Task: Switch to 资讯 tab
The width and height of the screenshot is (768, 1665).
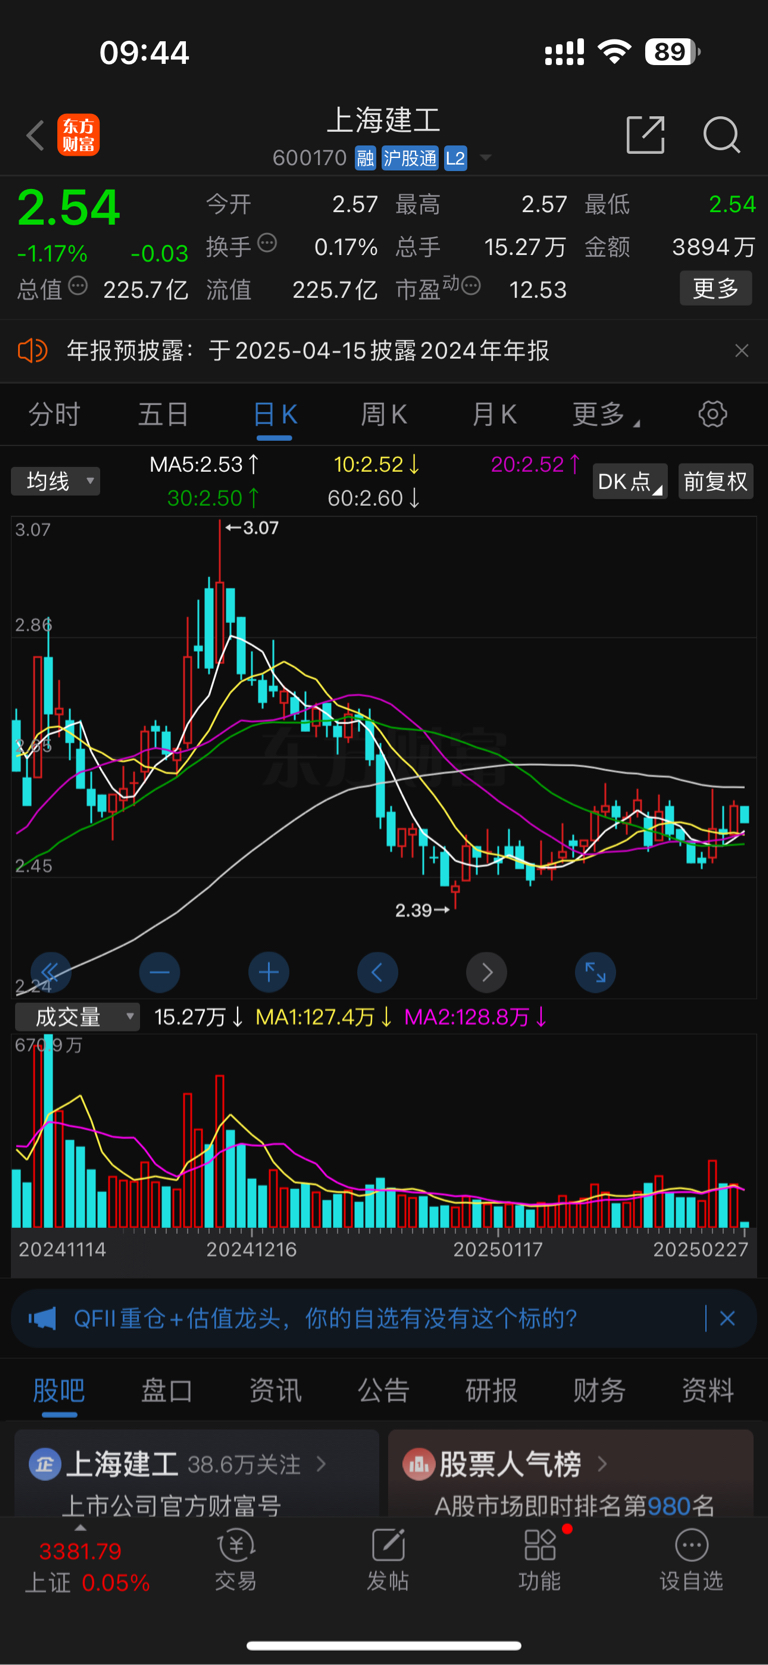Action: (275, 1390)
